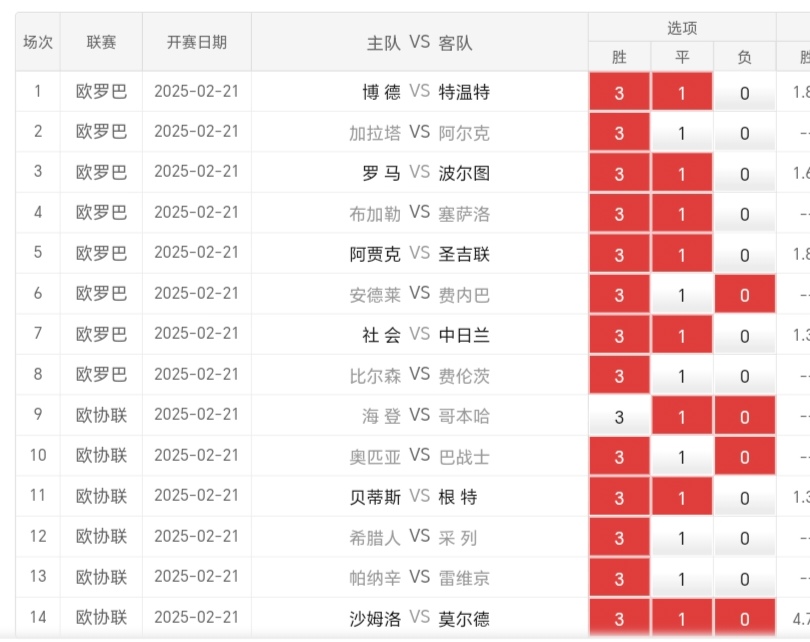Select win option 3 for 海登 vs 哥本哈
810x642 pixels.
tap(619, 417)
